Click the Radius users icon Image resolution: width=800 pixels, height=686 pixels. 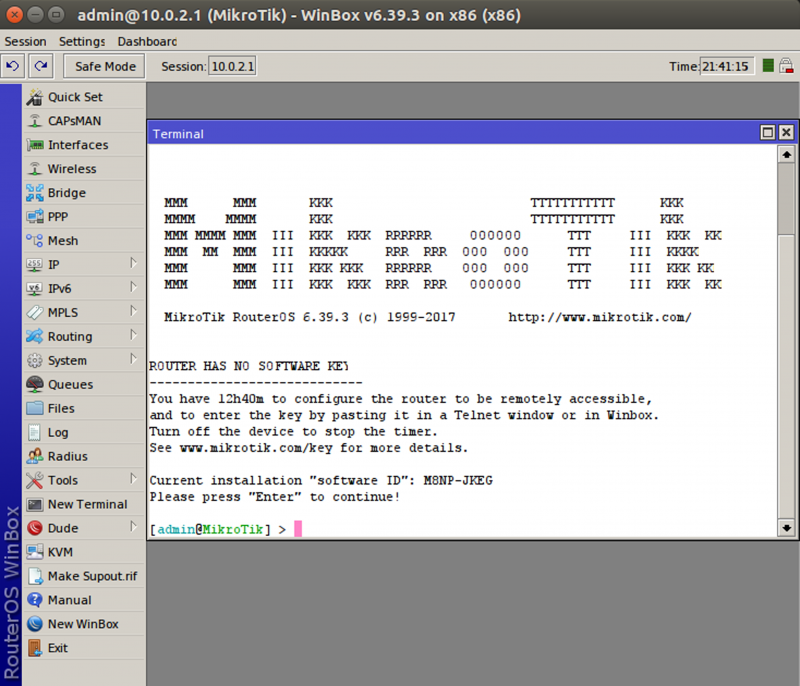click(x=35, y=456)
